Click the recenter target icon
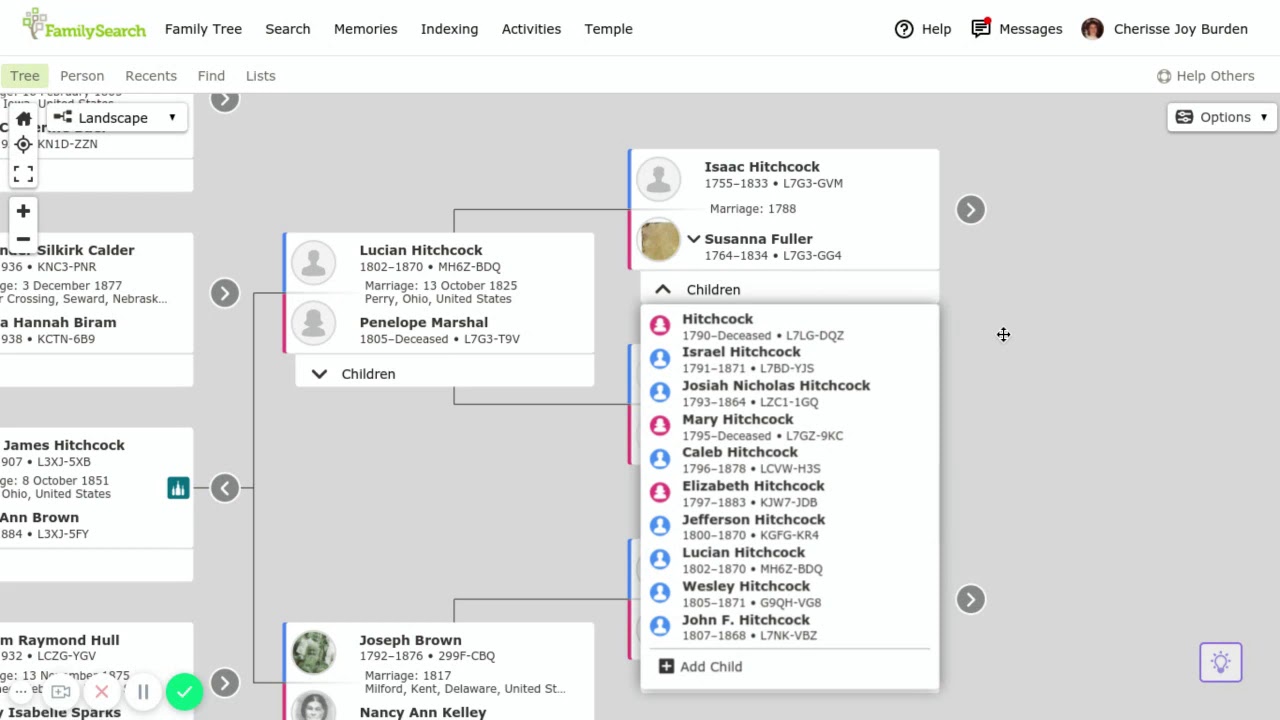The width and height of the screenshot is (1280, 720). [23, 144]
